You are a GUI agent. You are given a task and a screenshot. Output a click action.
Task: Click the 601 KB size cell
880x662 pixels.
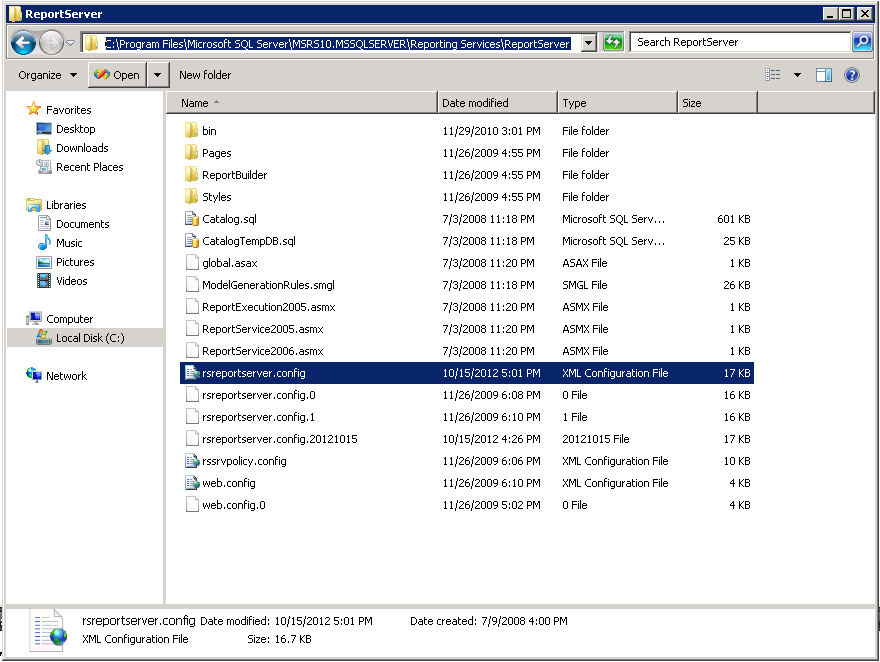[x=734, y=219]
